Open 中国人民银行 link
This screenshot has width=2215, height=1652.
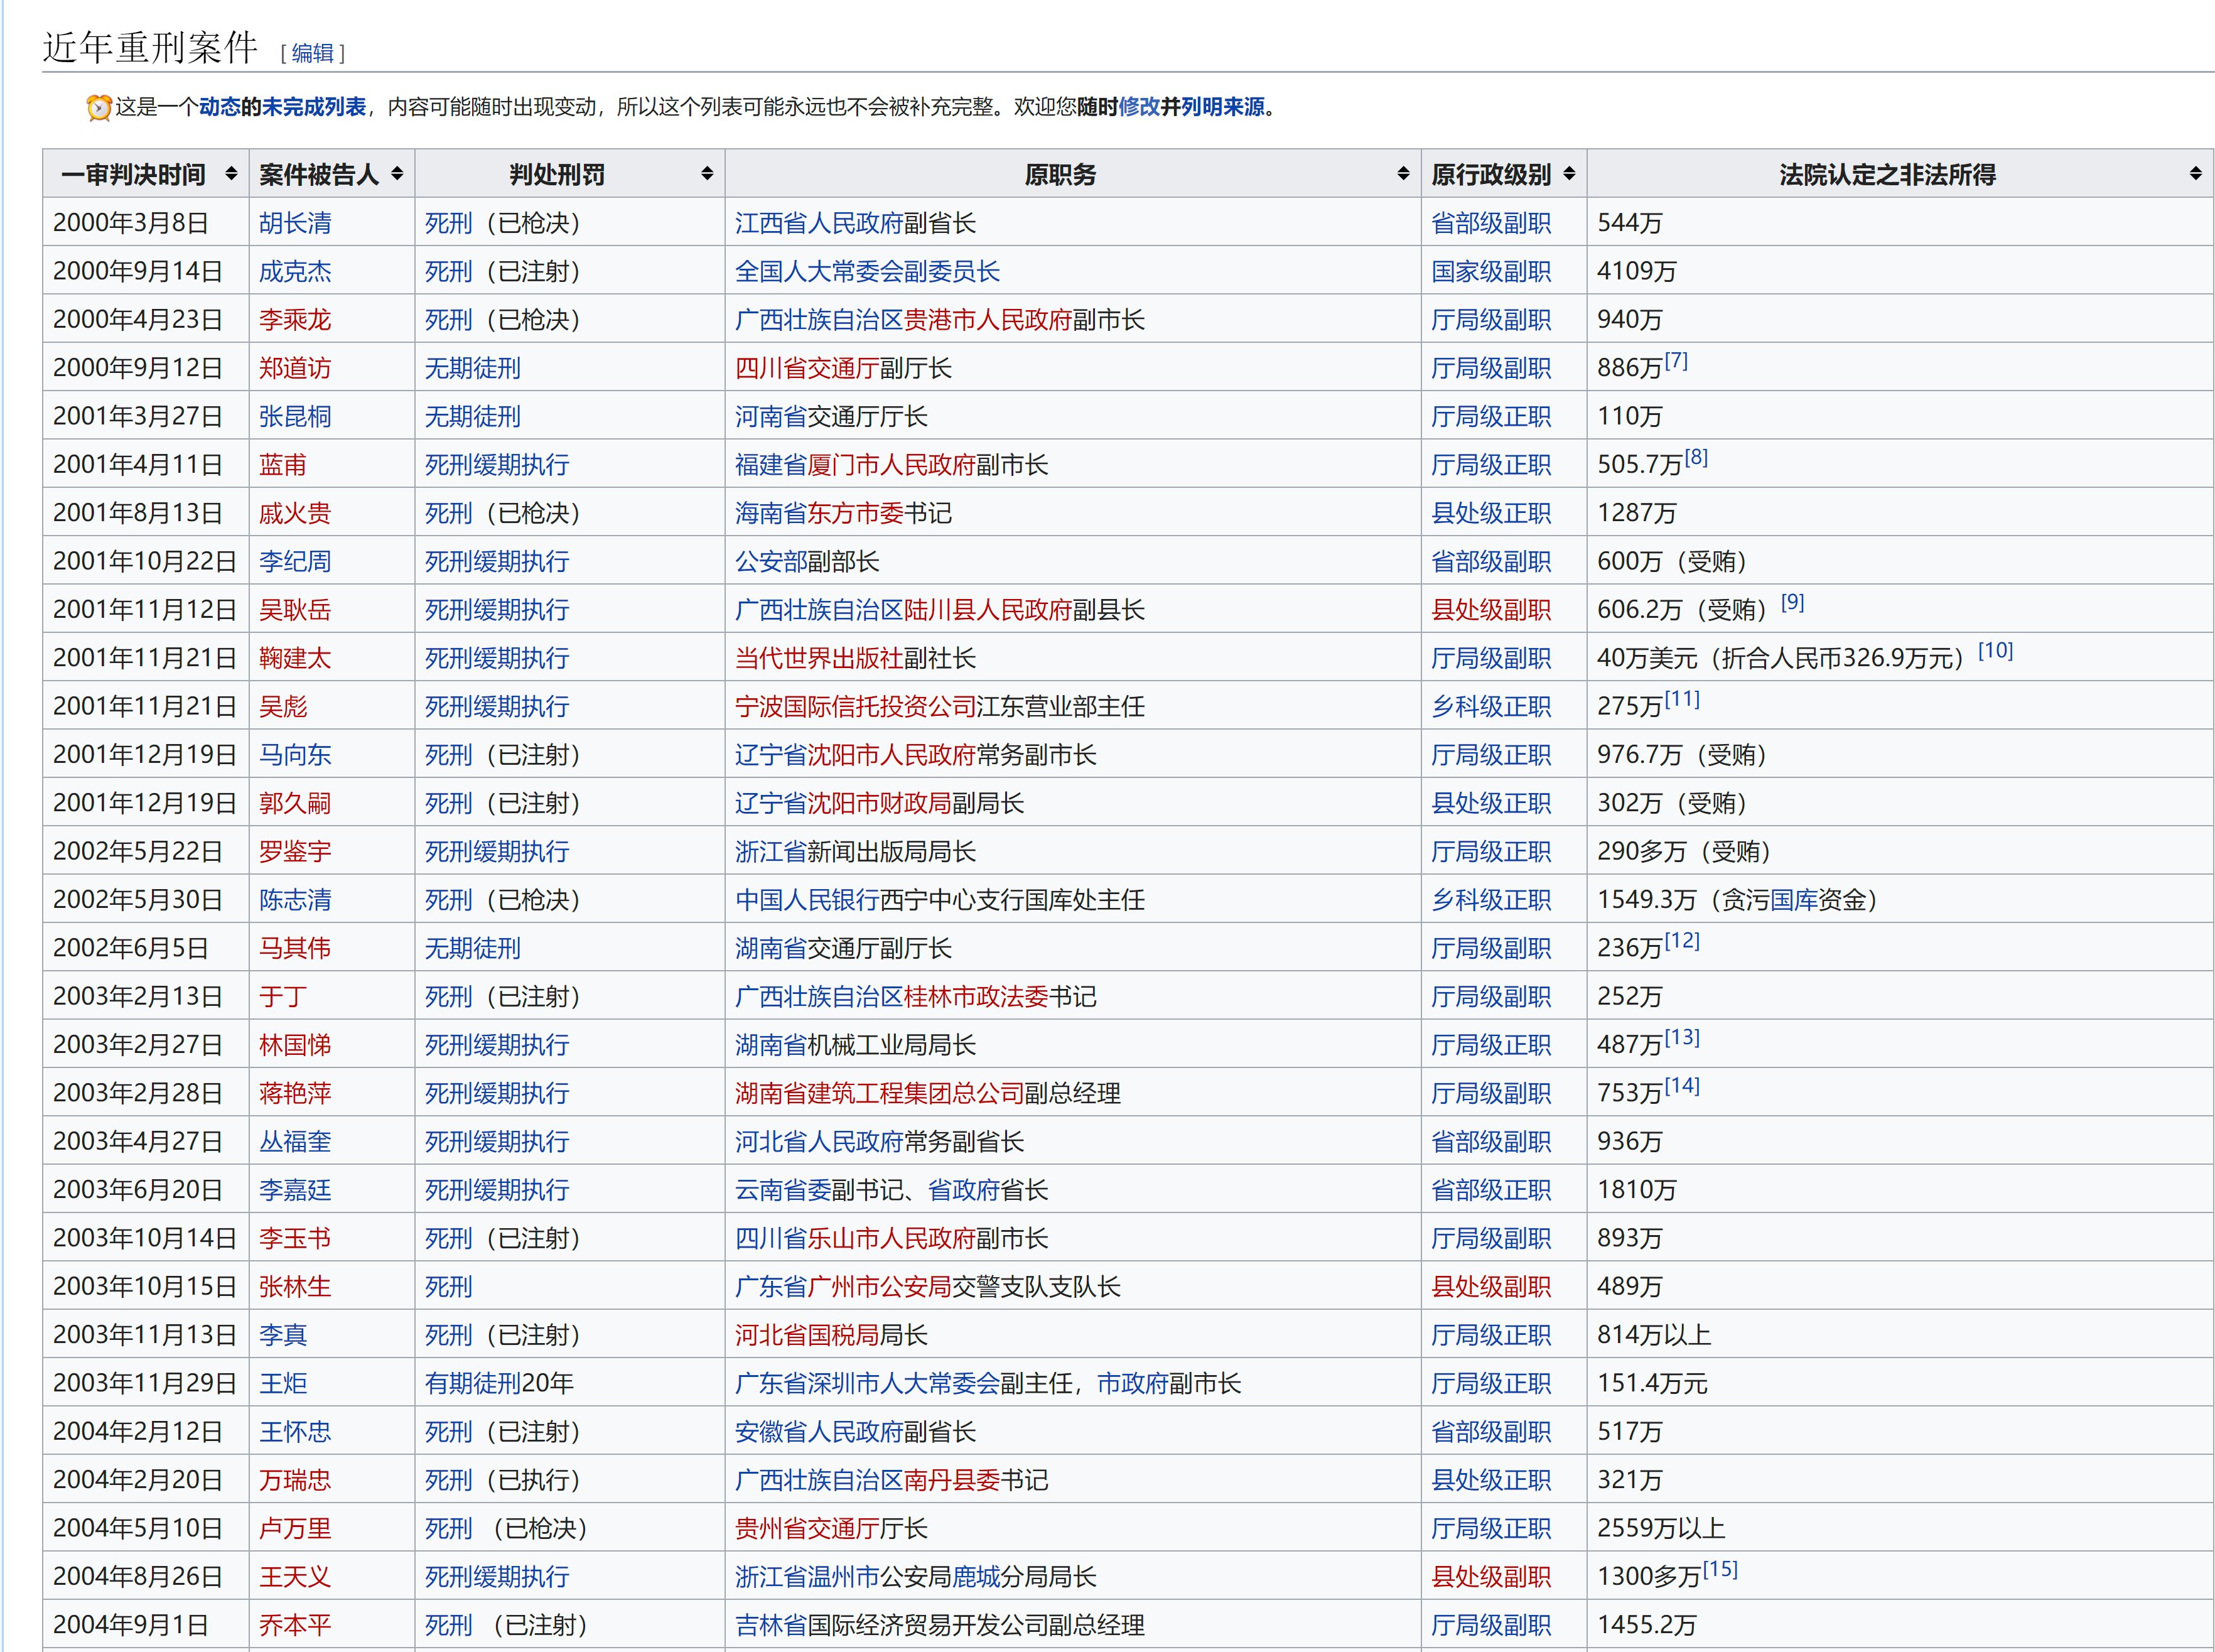[807, 900]
